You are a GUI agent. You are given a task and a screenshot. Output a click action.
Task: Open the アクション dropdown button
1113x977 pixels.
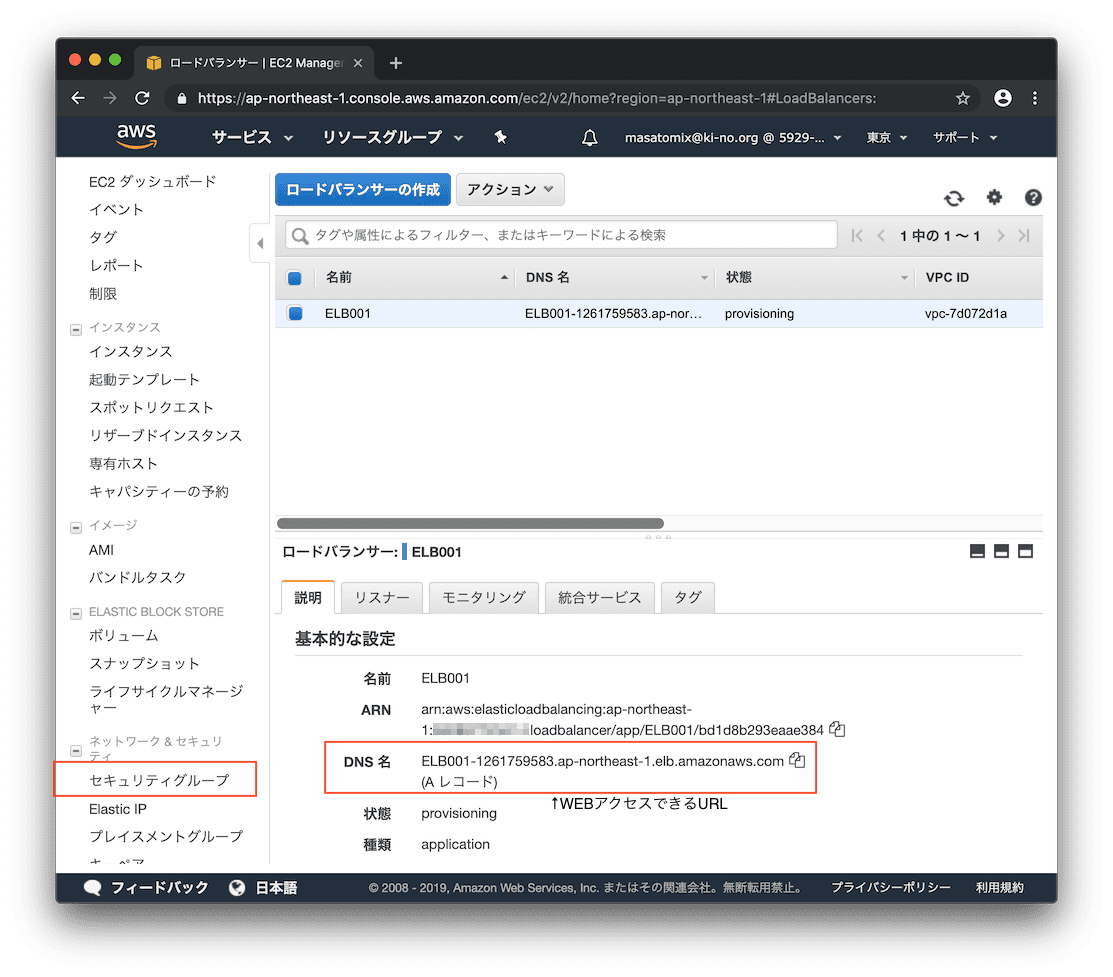coord(510,190)
